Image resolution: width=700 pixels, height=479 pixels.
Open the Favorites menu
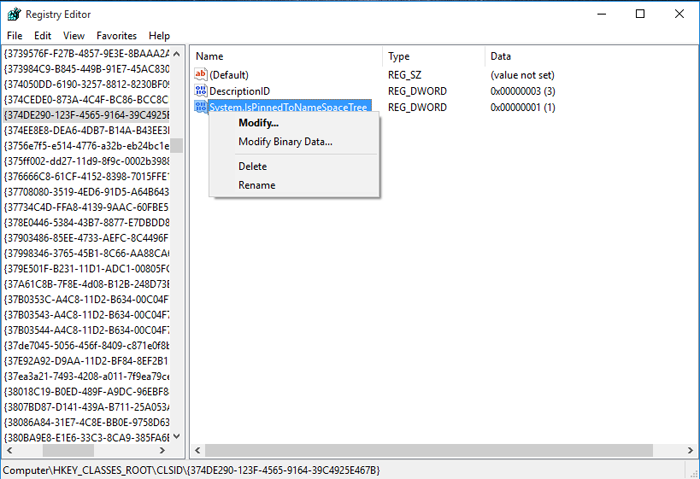117,36
